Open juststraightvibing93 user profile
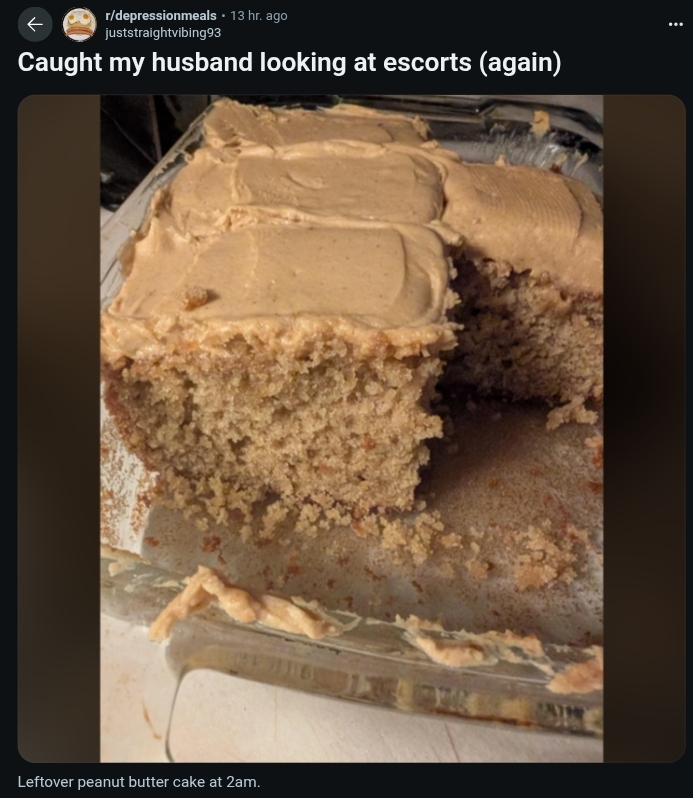The width and height of the screenshot is (693, 798). coord(163,33)
